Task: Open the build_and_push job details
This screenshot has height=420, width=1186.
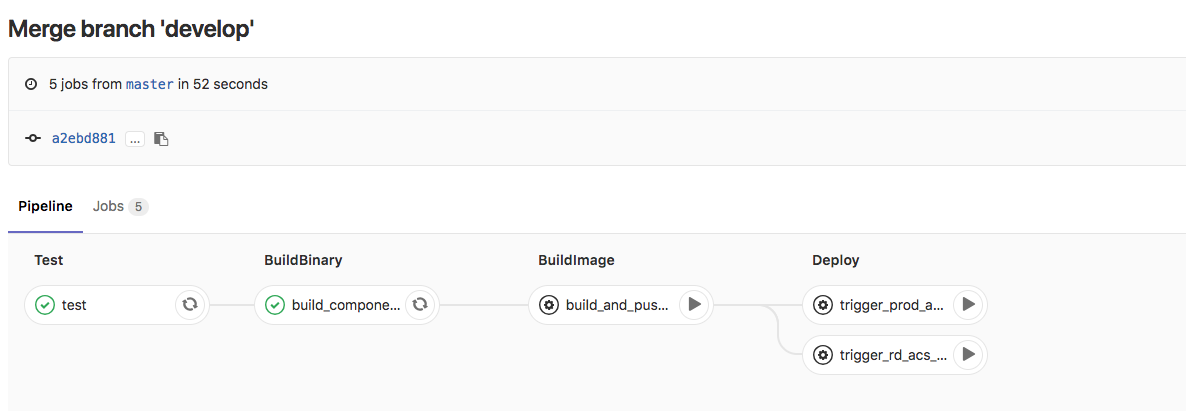Action: pyautogui.click(x=617, y=305)
